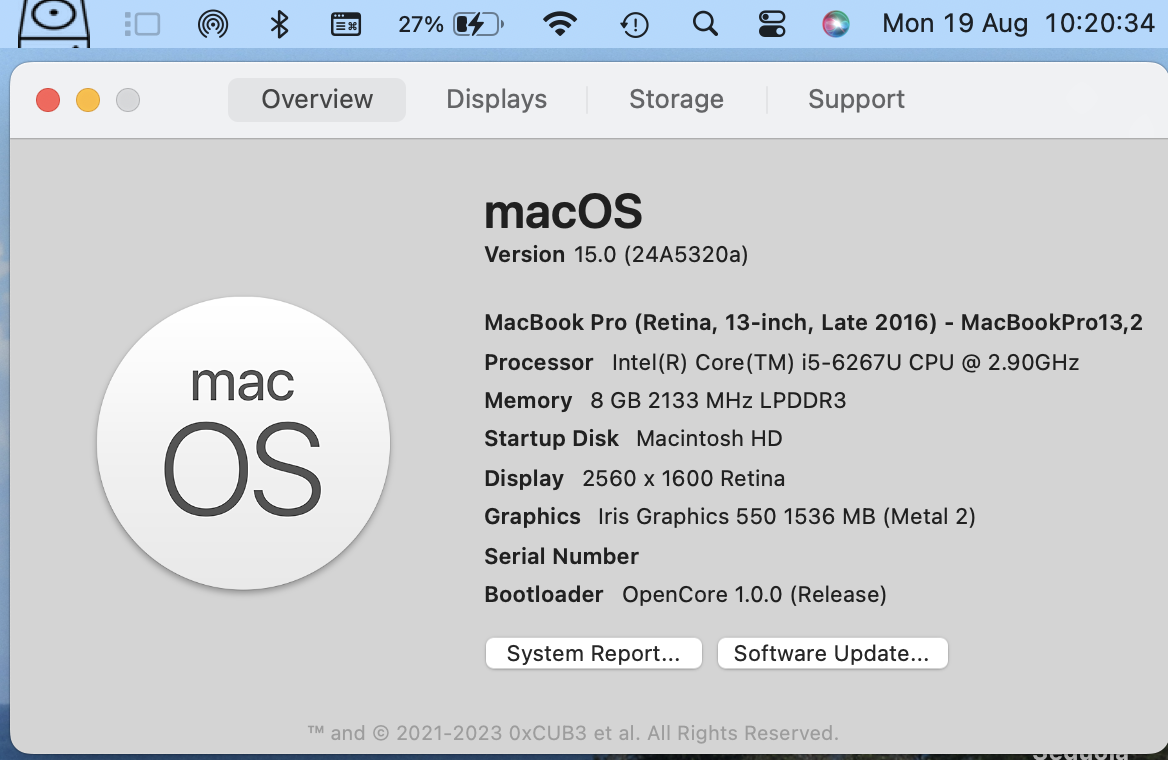Click the Software Update... button
The width and height of the screenshot is (1168, 760).
[832, 653]
